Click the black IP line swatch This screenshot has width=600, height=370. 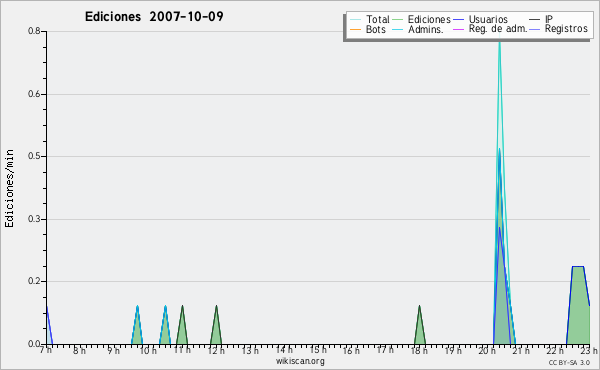tap(535, 20)
